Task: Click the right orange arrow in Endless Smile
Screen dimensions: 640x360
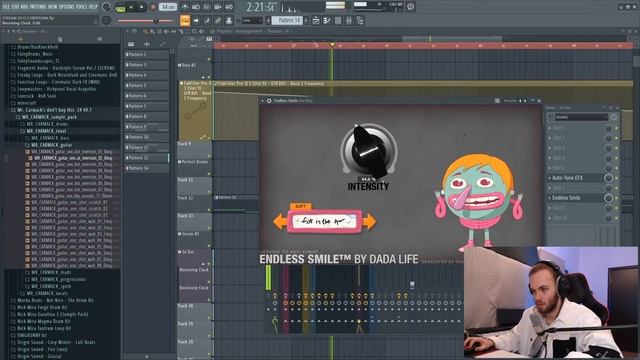Action: (369, 222)
